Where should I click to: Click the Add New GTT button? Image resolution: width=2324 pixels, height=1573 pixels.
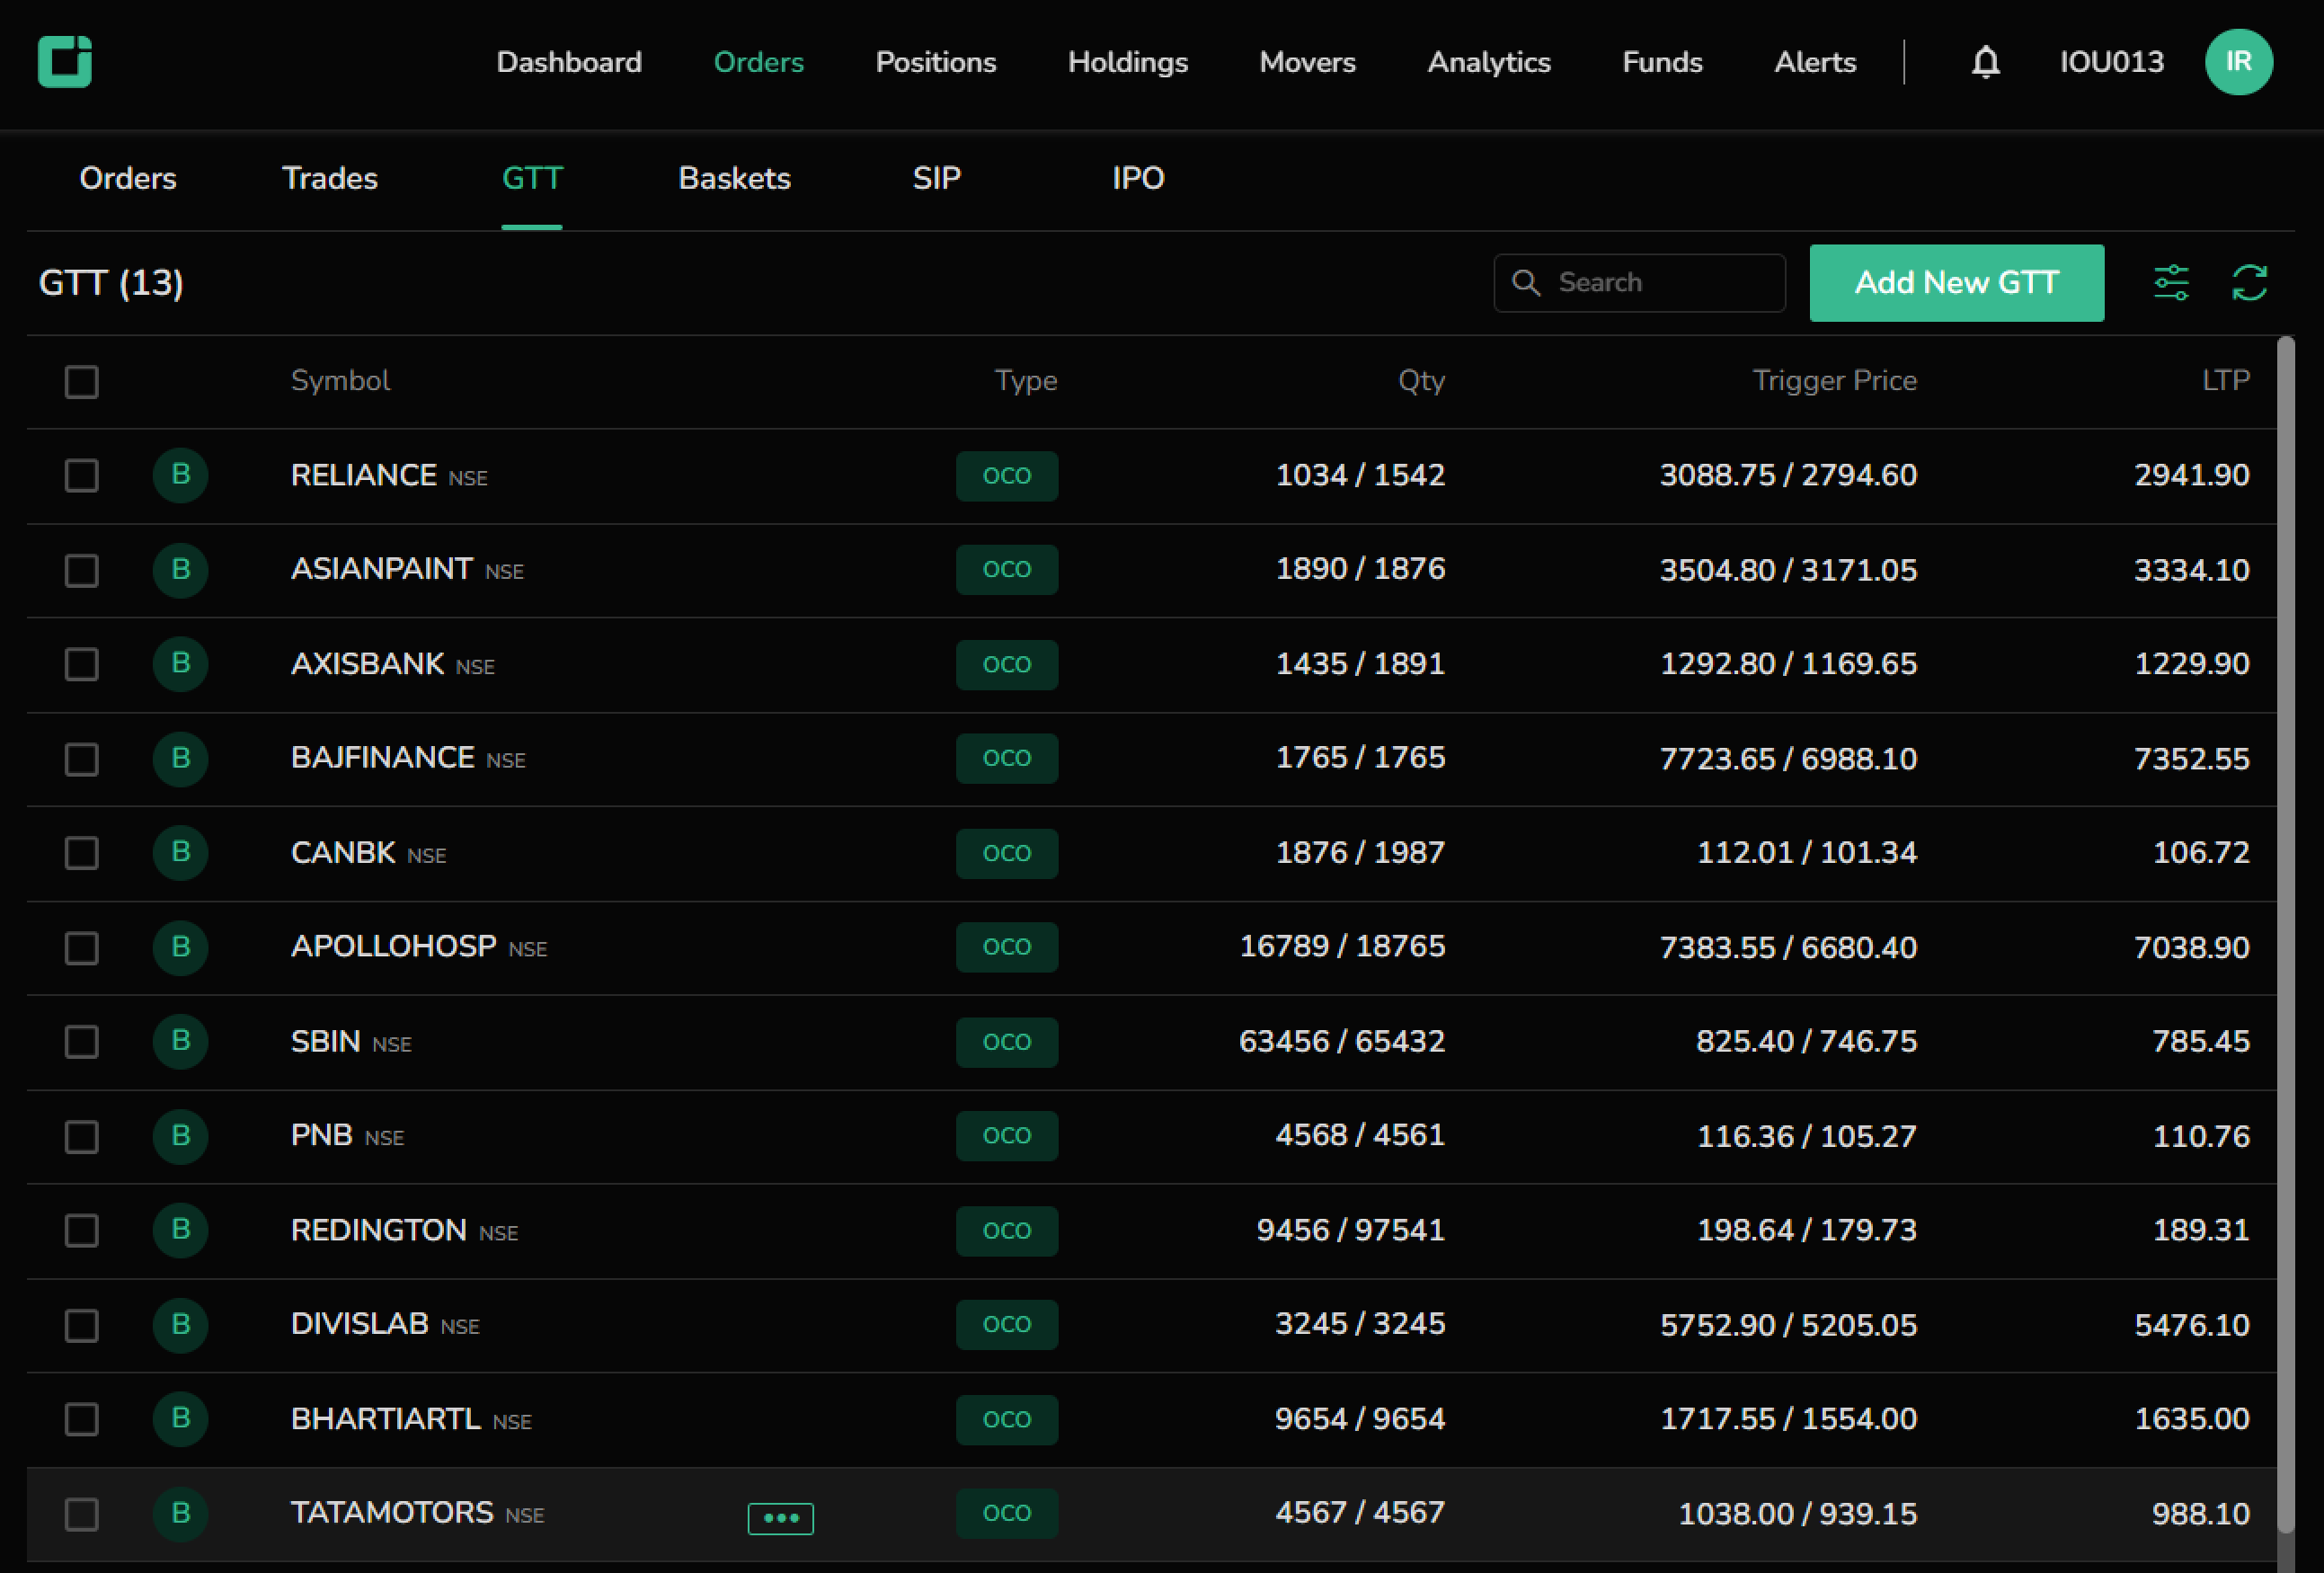click(1956, 283)
